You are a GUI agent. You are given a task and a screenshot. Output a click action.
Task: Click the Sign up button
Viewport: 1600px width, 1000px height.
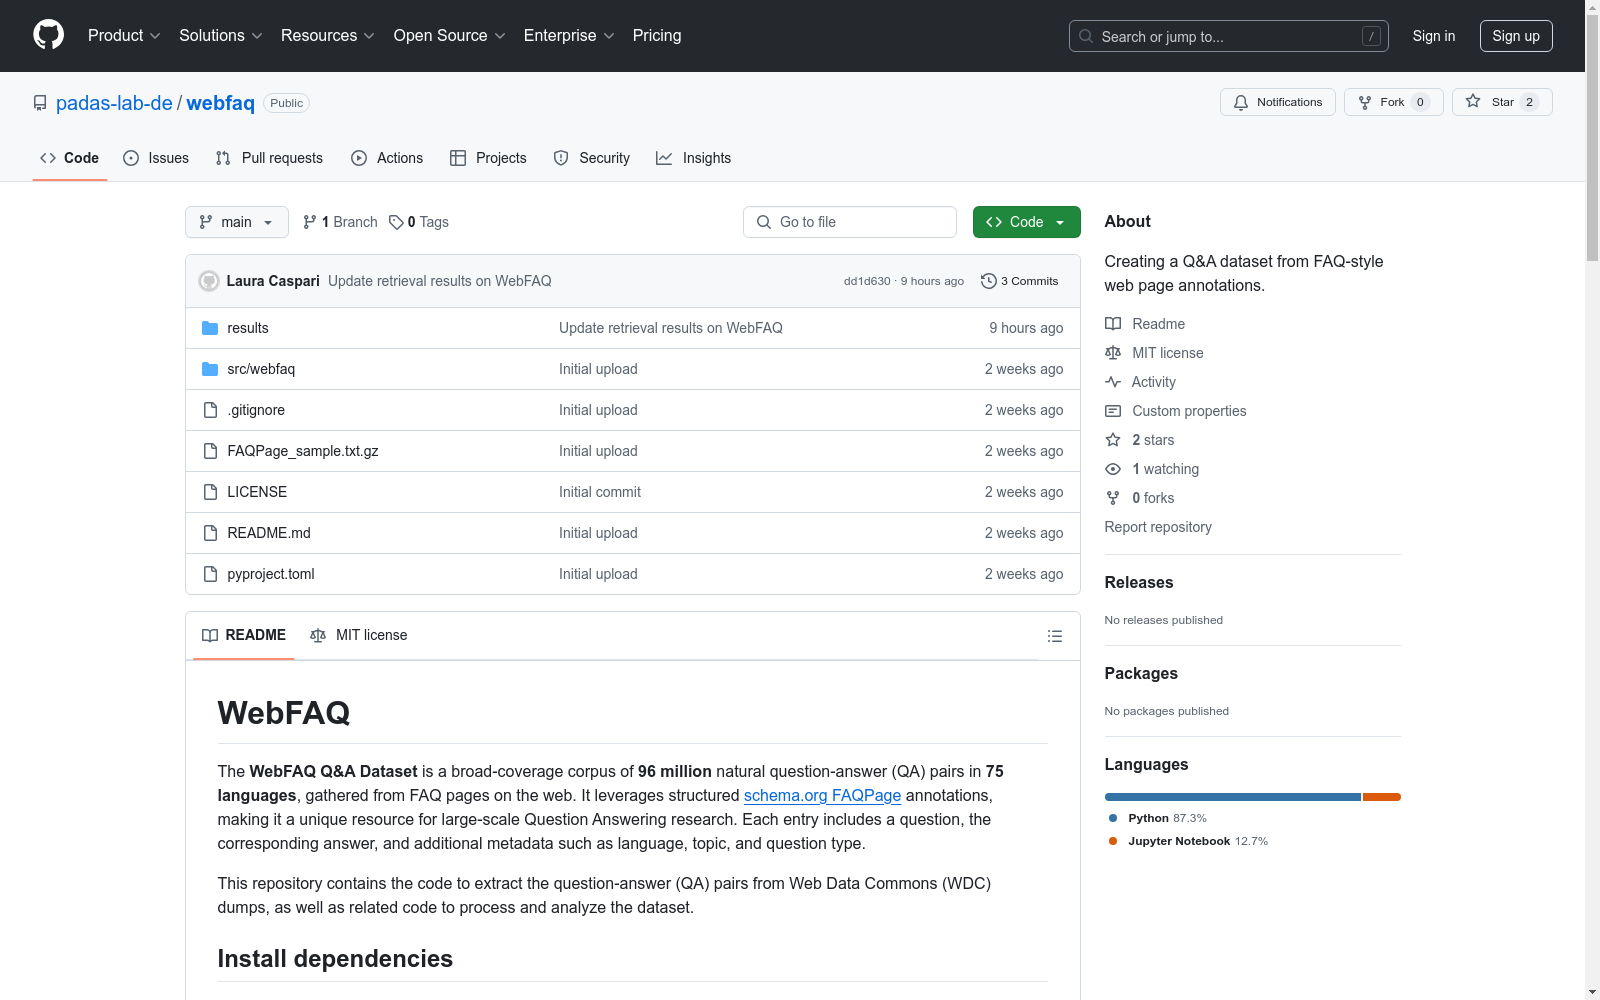1516,36
